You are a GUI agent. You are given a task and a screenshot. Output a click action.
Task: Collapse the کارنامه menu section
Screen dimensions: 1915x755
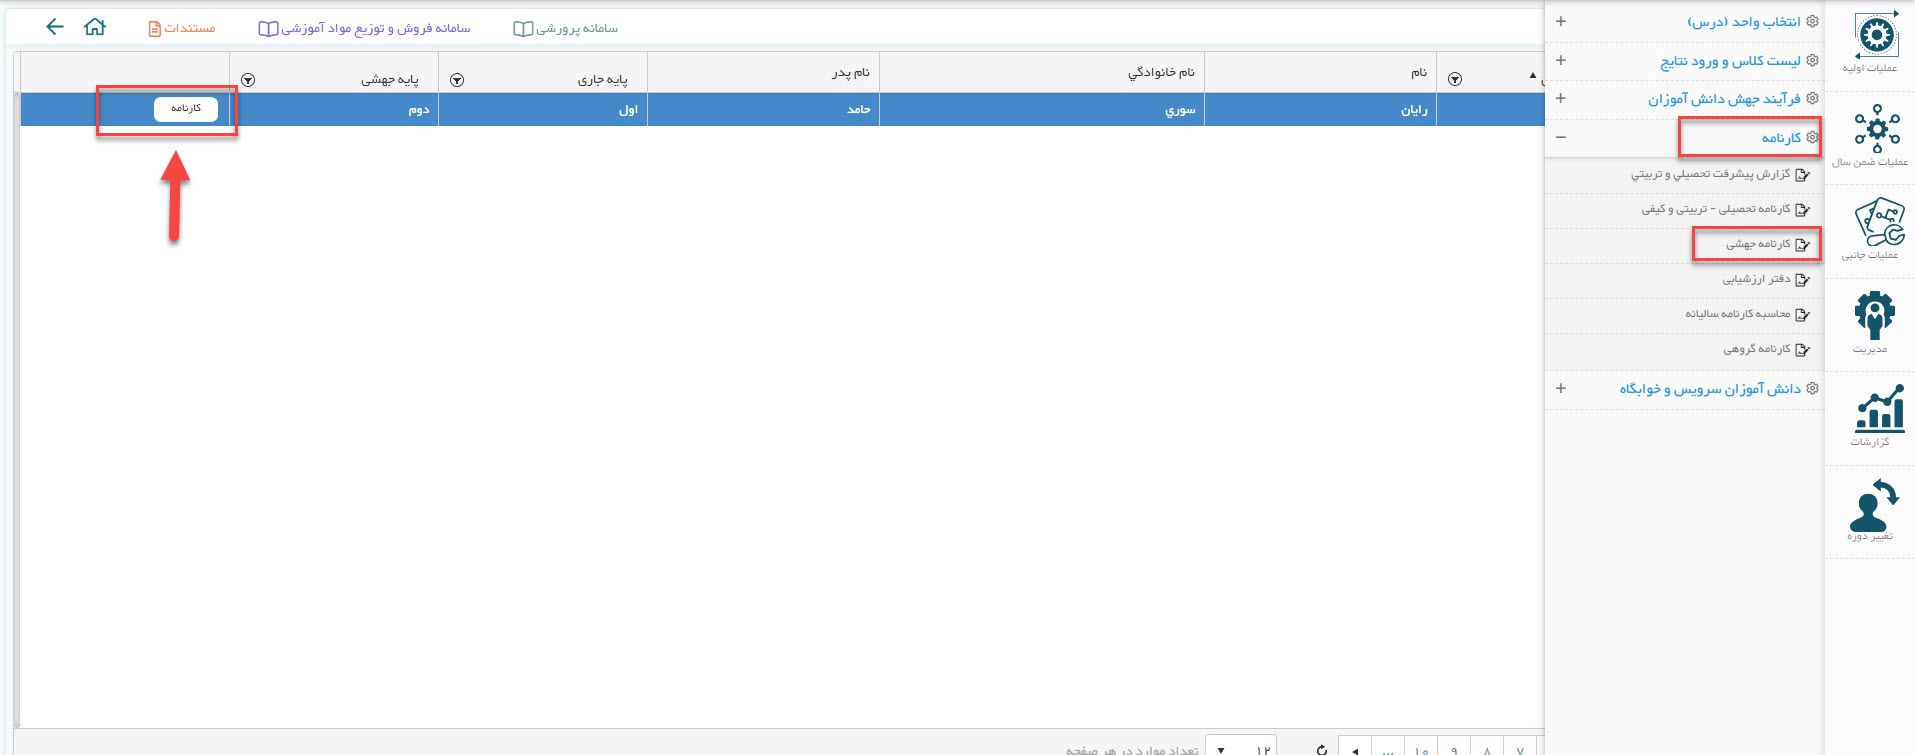point(1561,137)
